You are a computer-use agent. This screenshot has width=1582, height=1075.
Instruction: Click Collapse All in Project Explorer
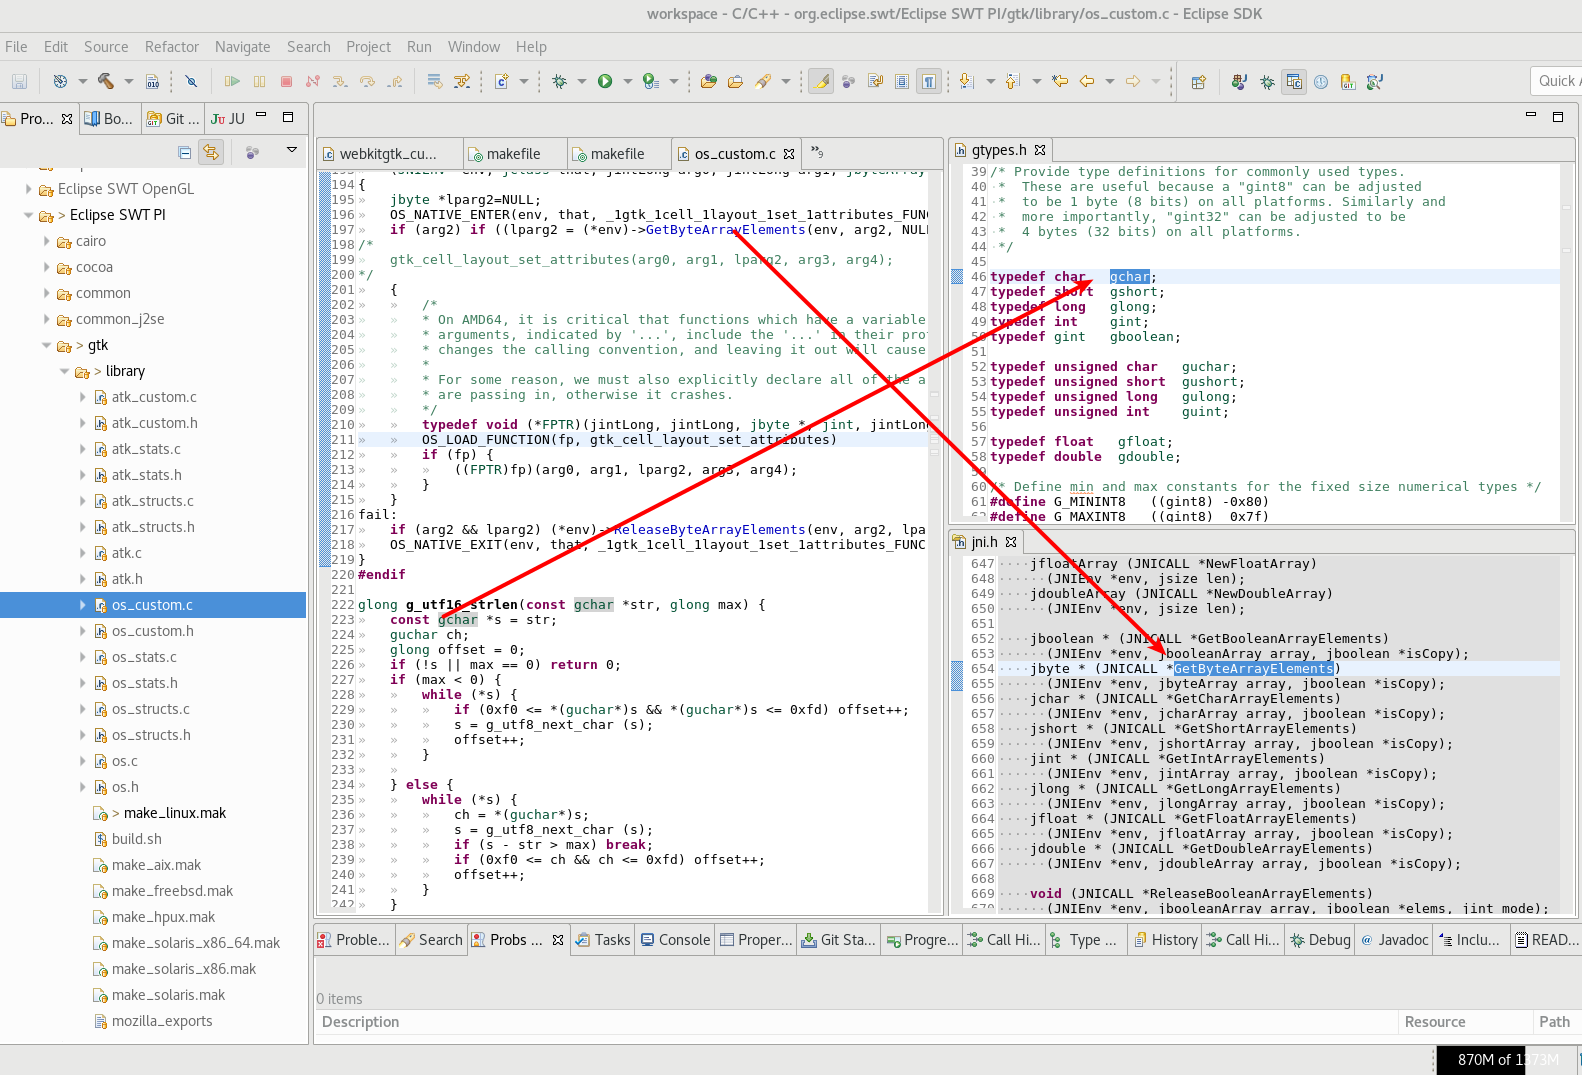[184, 152]
